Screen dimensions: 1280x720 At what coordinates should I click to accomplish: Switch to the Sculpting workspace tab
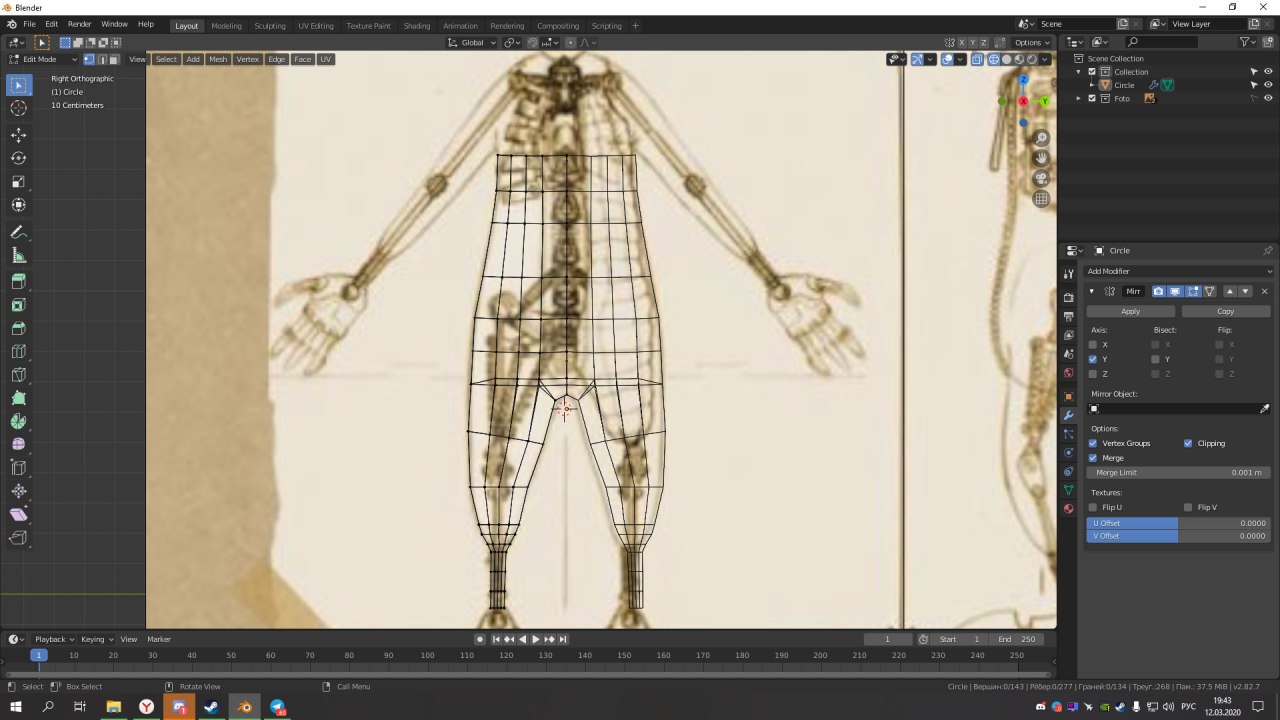tap(269, 25)
